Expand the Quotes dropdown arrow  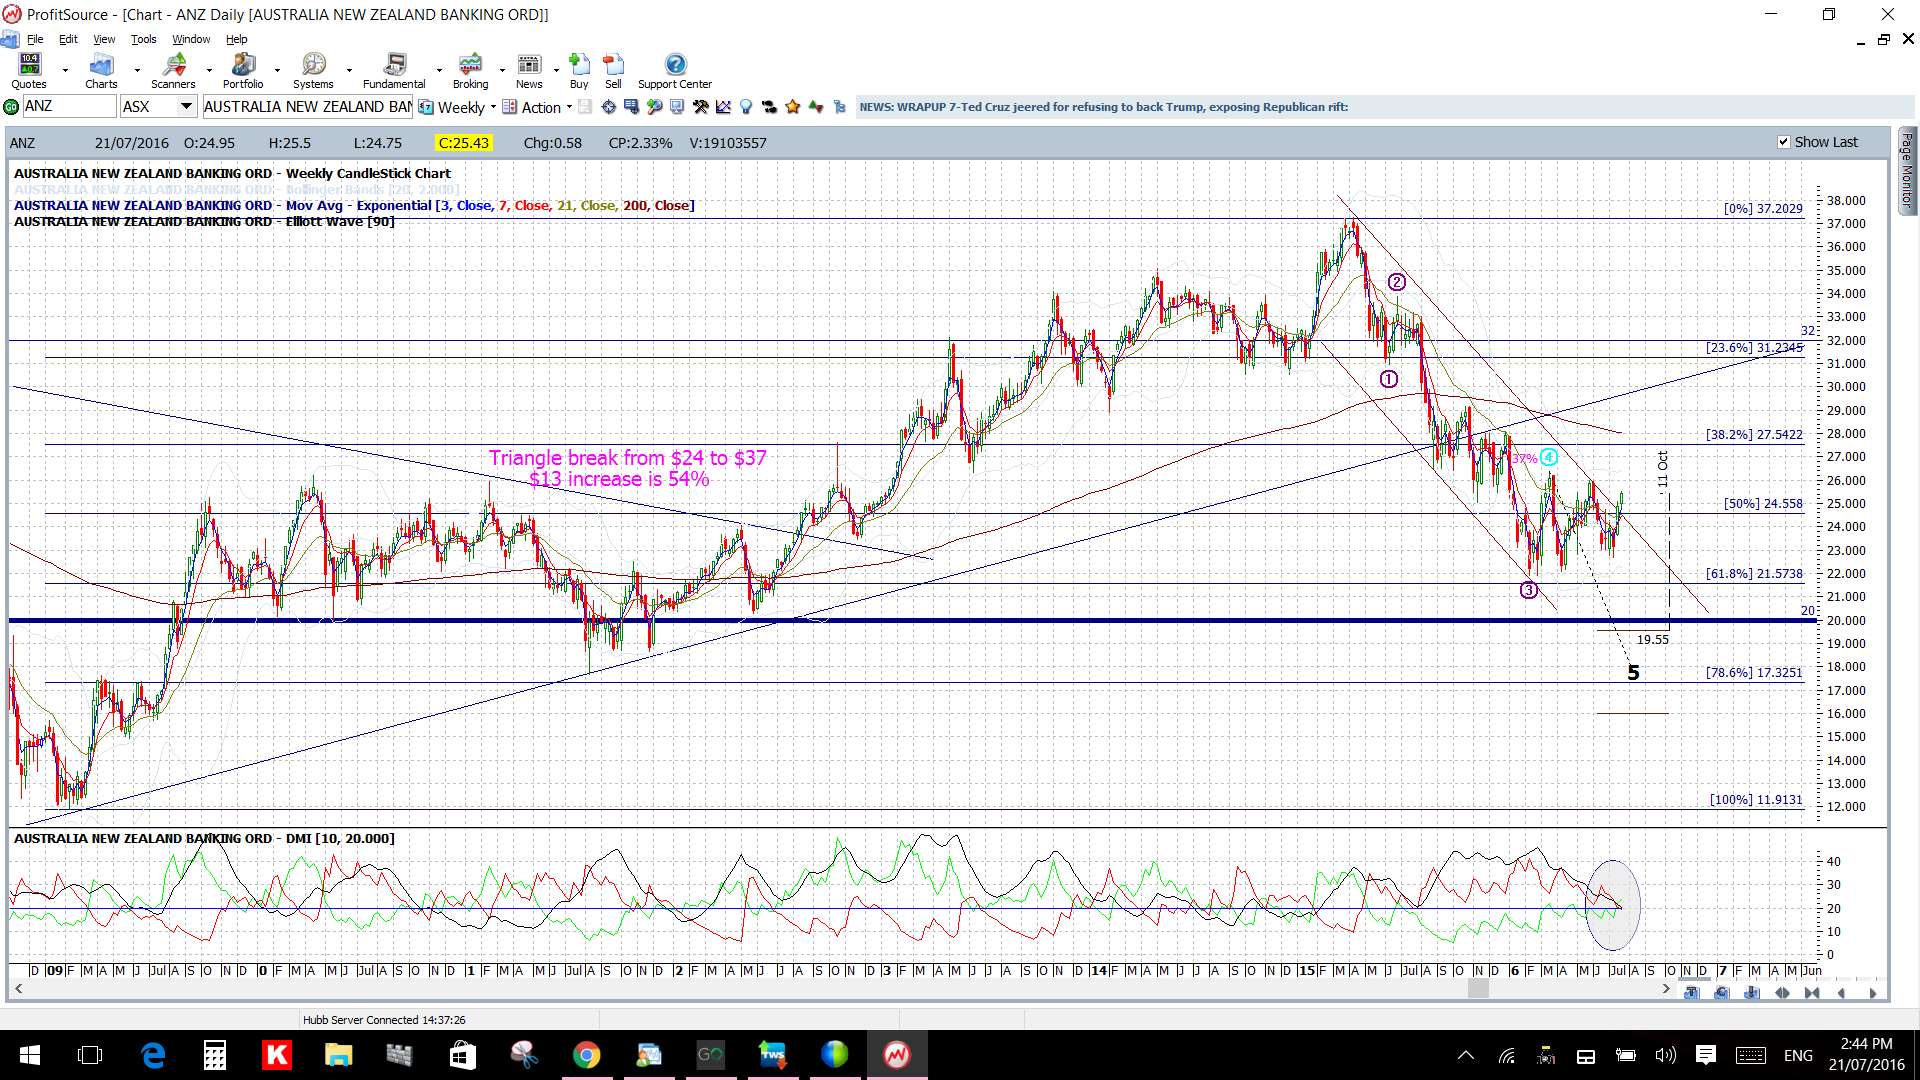point(65,71)
